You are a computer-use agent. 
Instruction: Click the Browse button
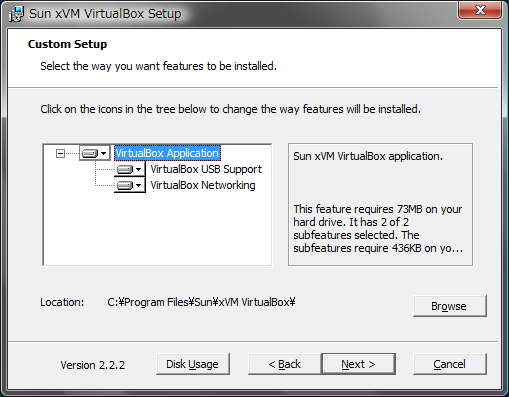point(450,306)
